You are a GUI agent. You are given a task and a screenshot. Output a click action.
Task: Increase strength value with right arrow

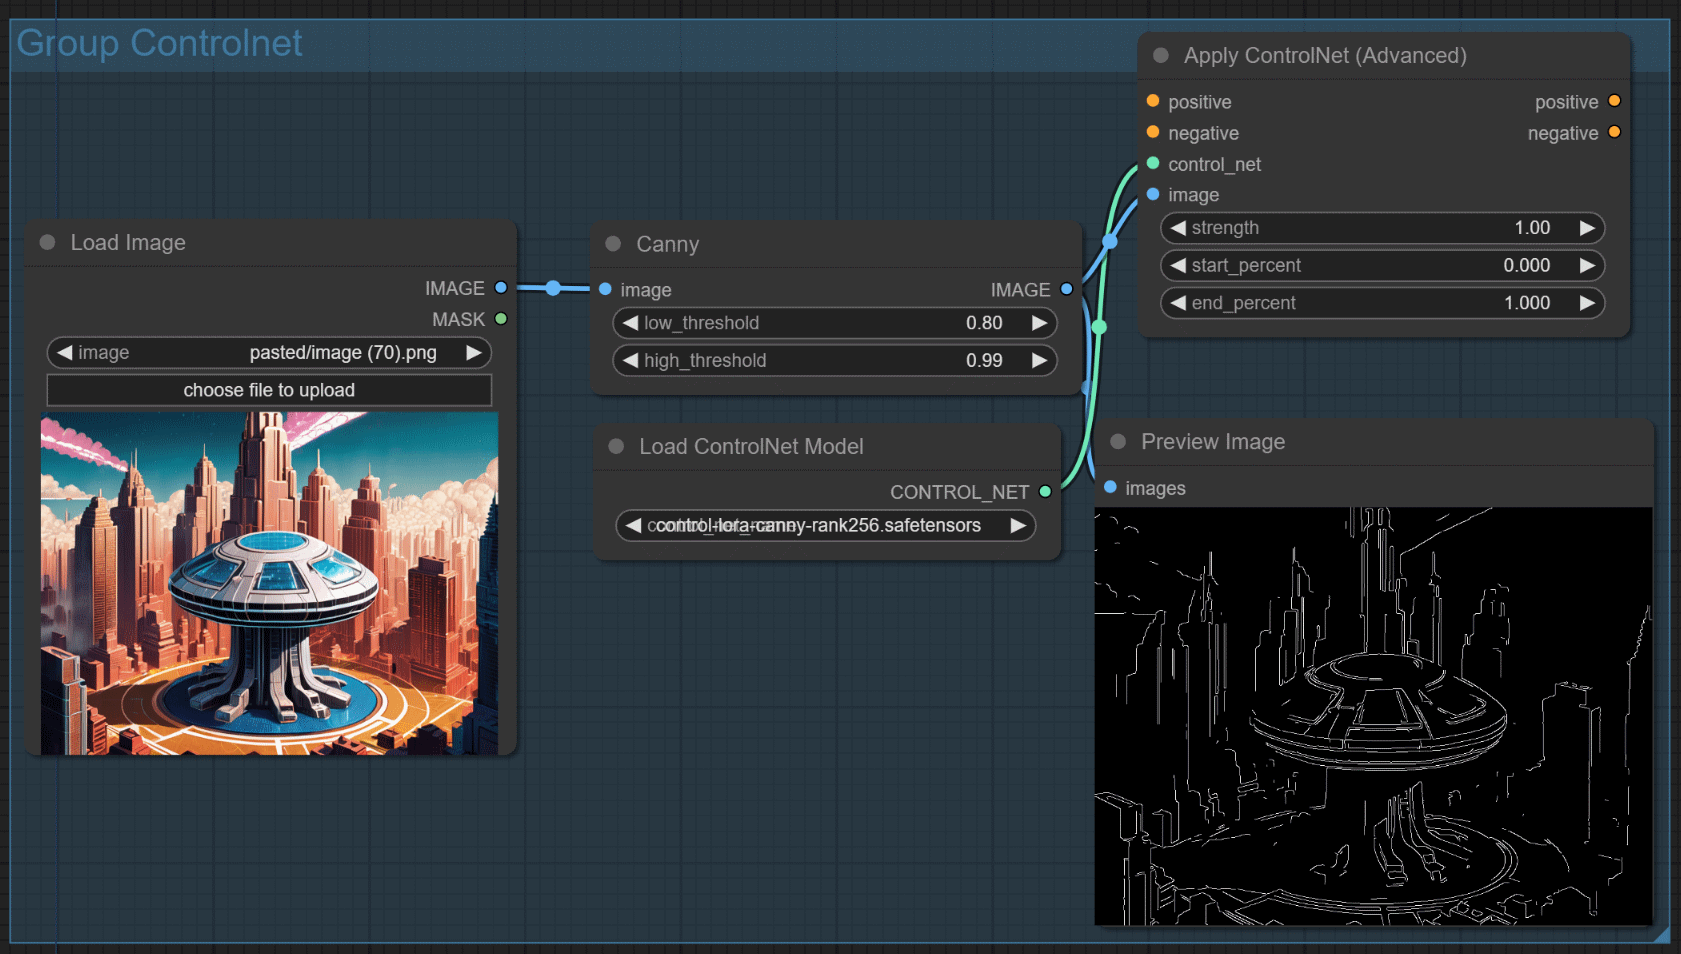(1586, 228)
